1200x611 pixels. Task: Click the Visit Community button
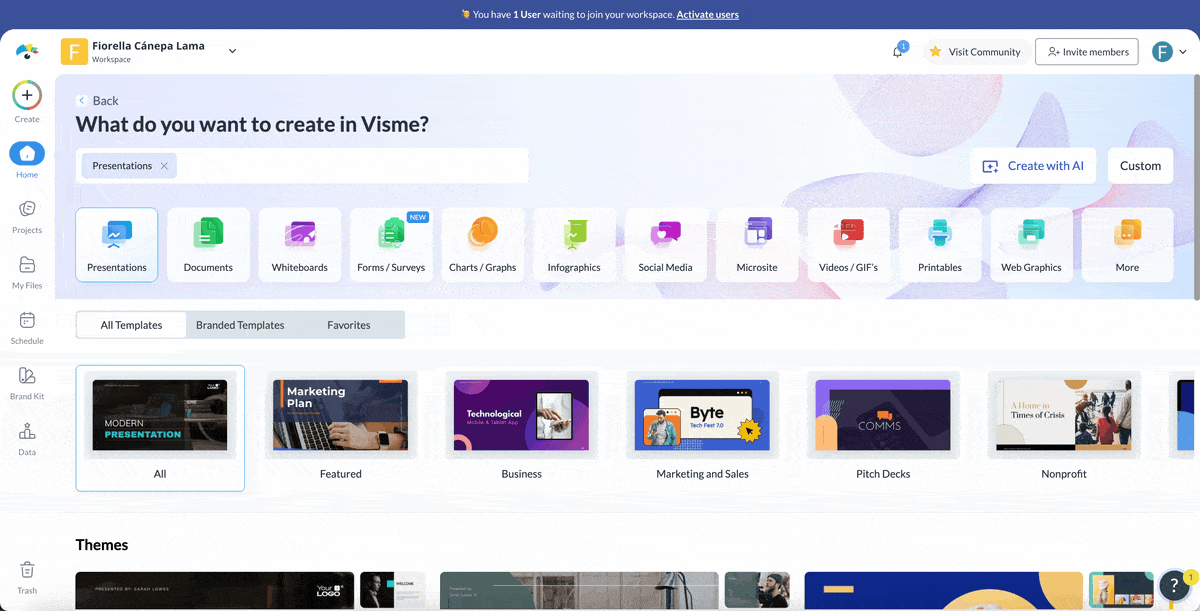(x=974, y=52)
